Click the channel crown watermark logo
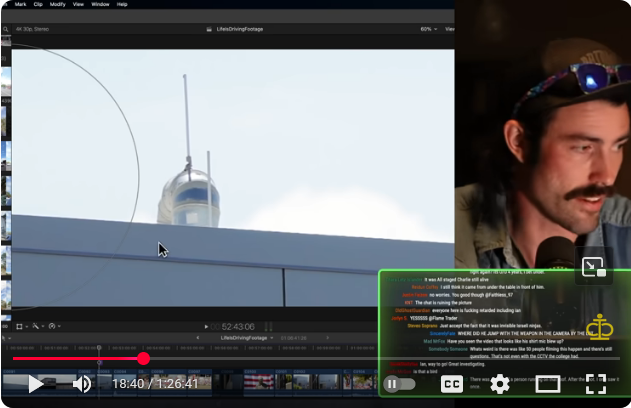This screenshot has height=408, width=631. tap(600, 327)
